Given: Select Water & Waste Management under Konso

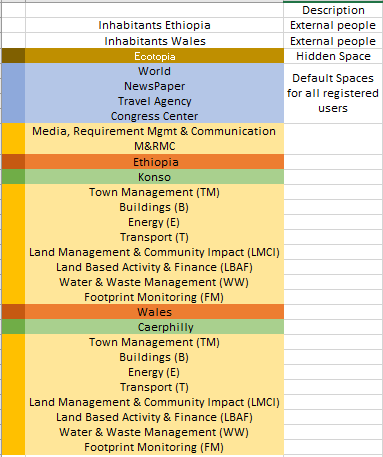Looking at the screenshot, I should point(154,282).
